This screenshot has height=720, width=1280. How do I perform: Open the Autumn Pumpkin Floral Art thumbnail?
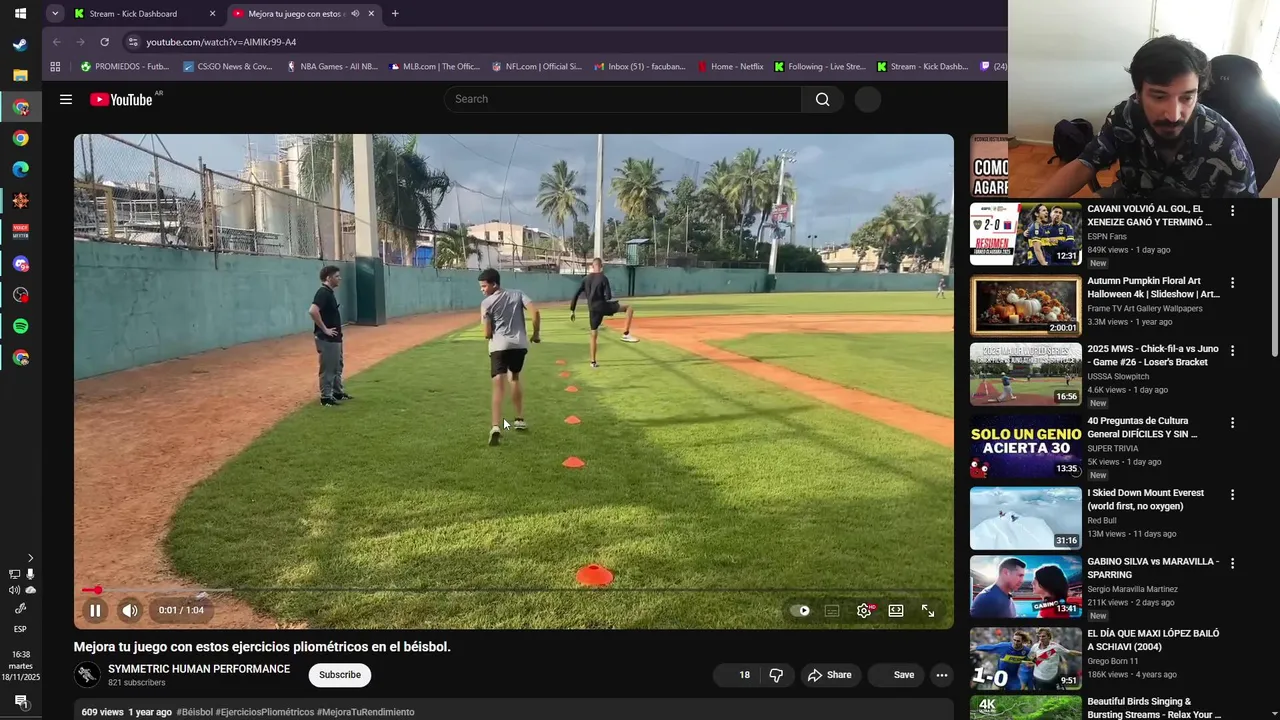[x=1026, y=306]
